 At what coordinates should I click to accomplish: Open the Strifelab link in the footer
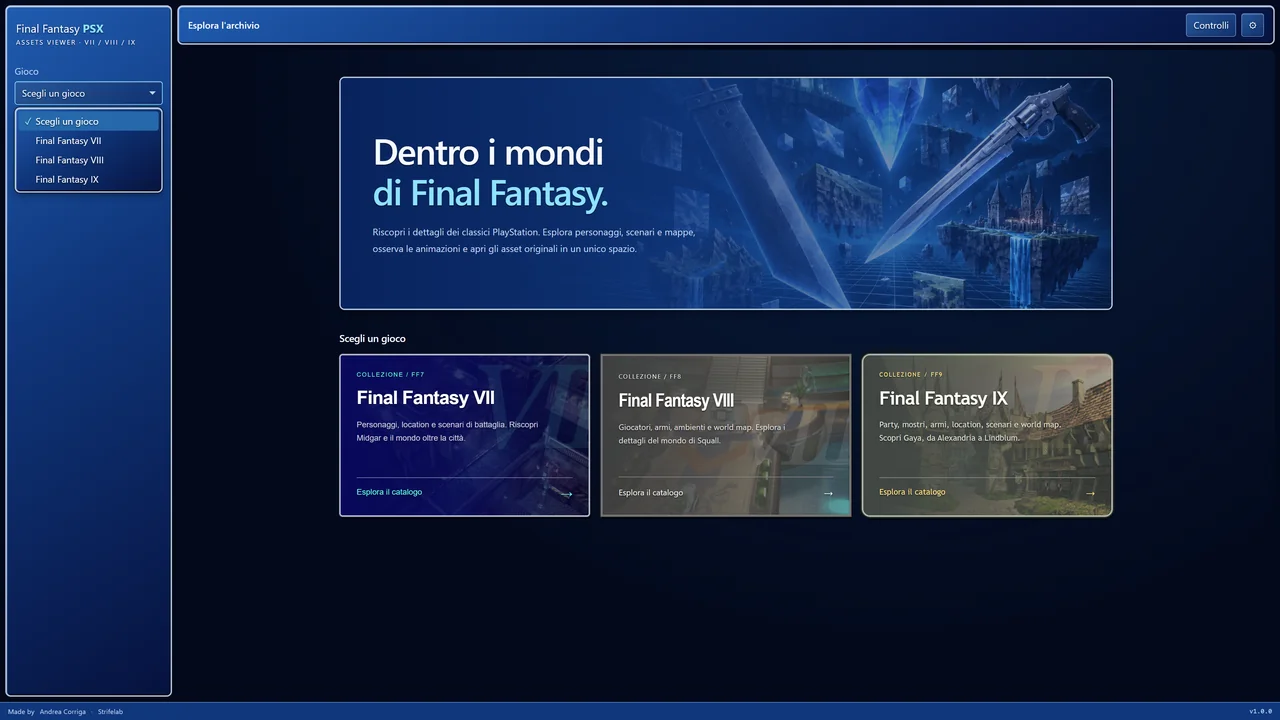click(110, 712)
